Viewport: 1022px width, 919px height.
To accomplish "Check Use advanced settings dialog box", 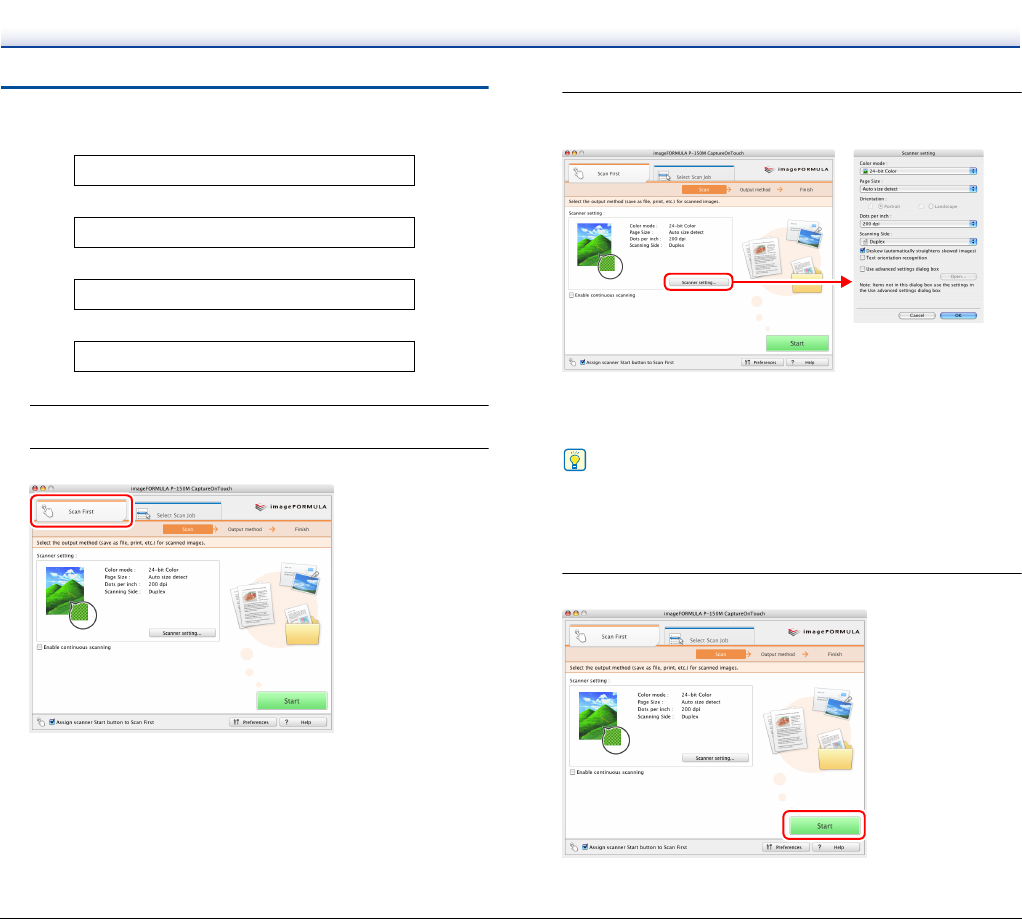I will coord(863,268).
